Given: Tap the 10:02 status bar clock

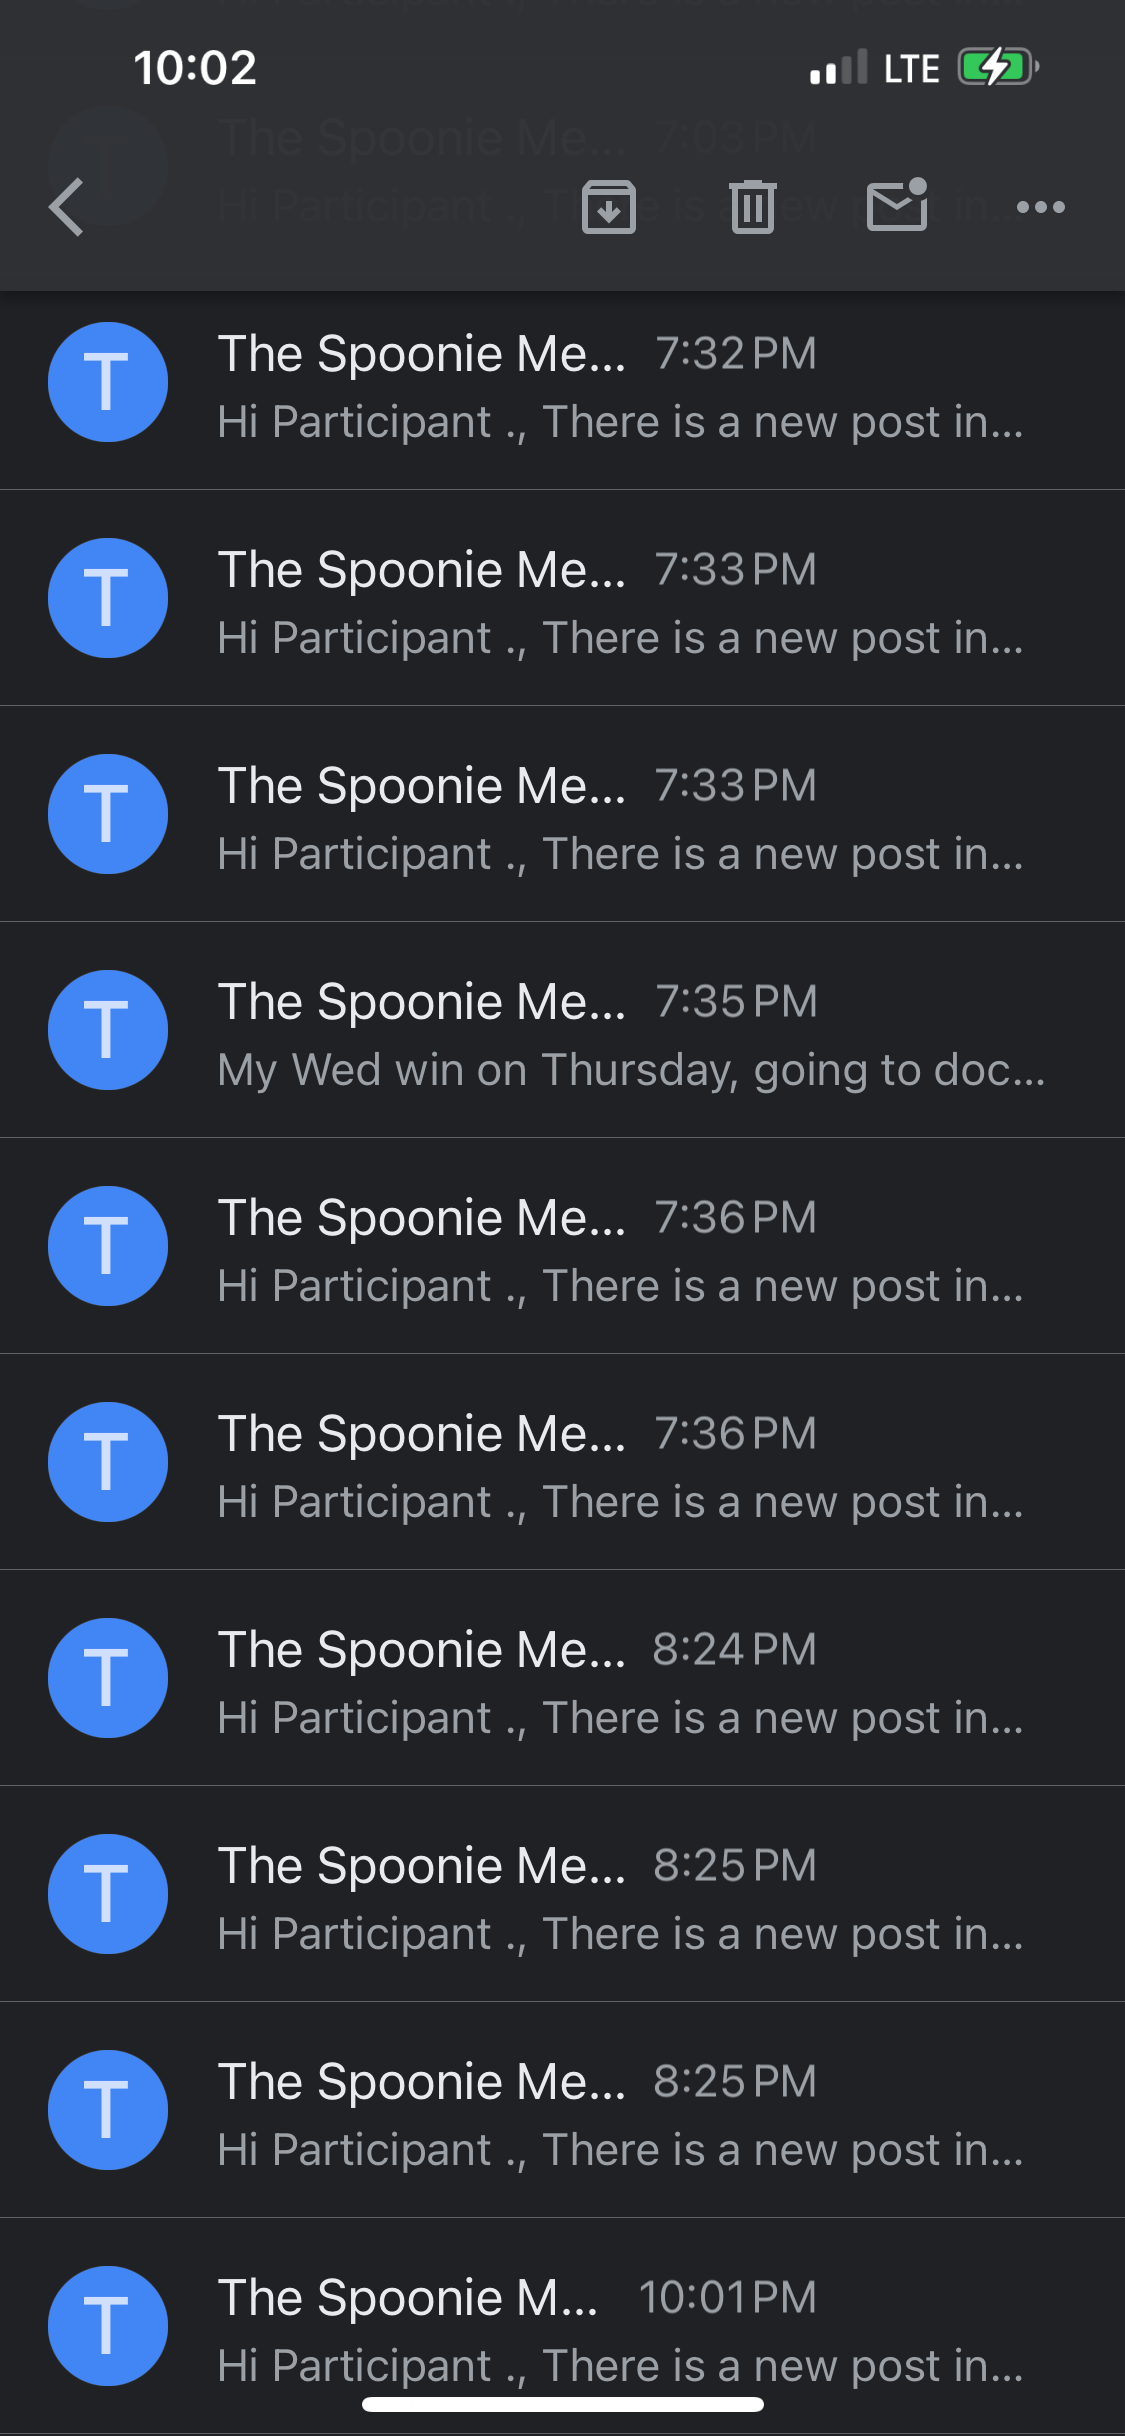Looking at the screenshot, I should point(195,68).
